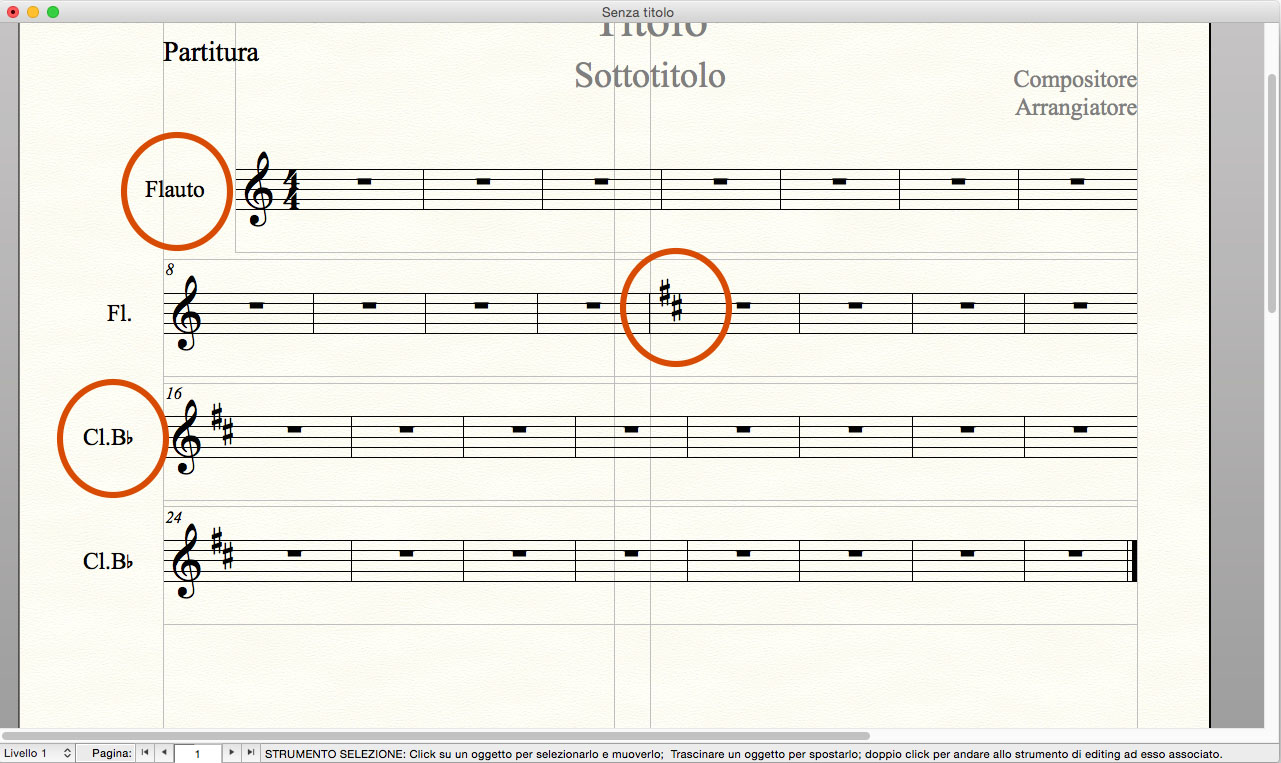Go to next page arrow

[x=232, y=753]
